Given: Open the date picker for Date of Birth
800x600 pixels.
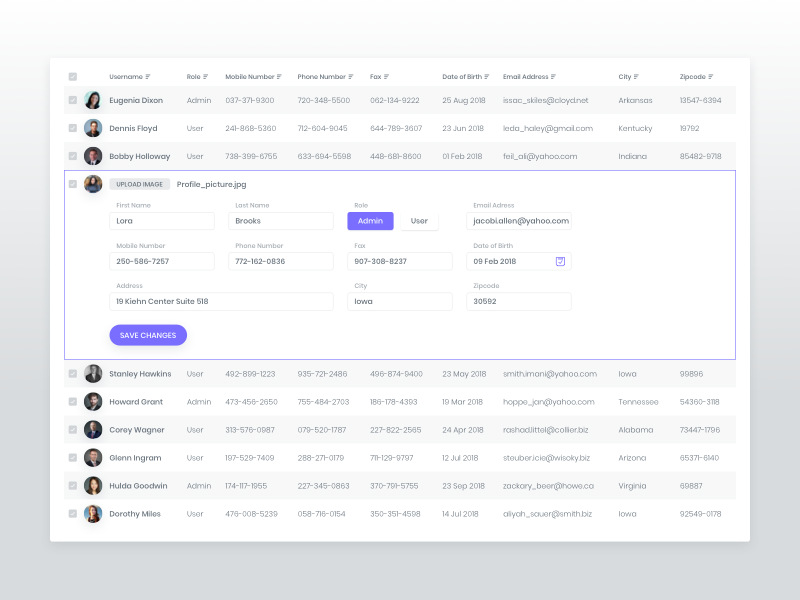Looking at the screenshot, I should click(x=560, y=260).
